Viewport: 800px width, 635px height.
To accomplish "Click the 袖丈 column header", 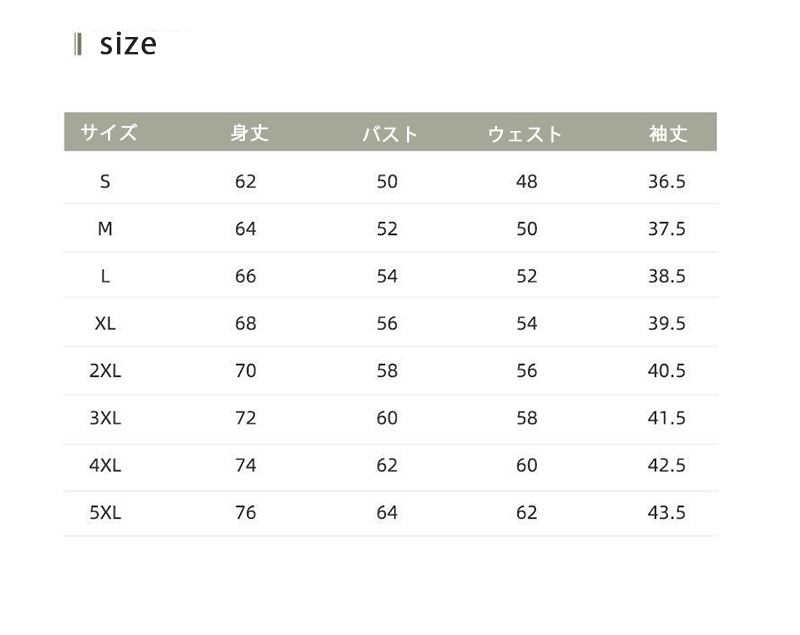I will point(668,133).
